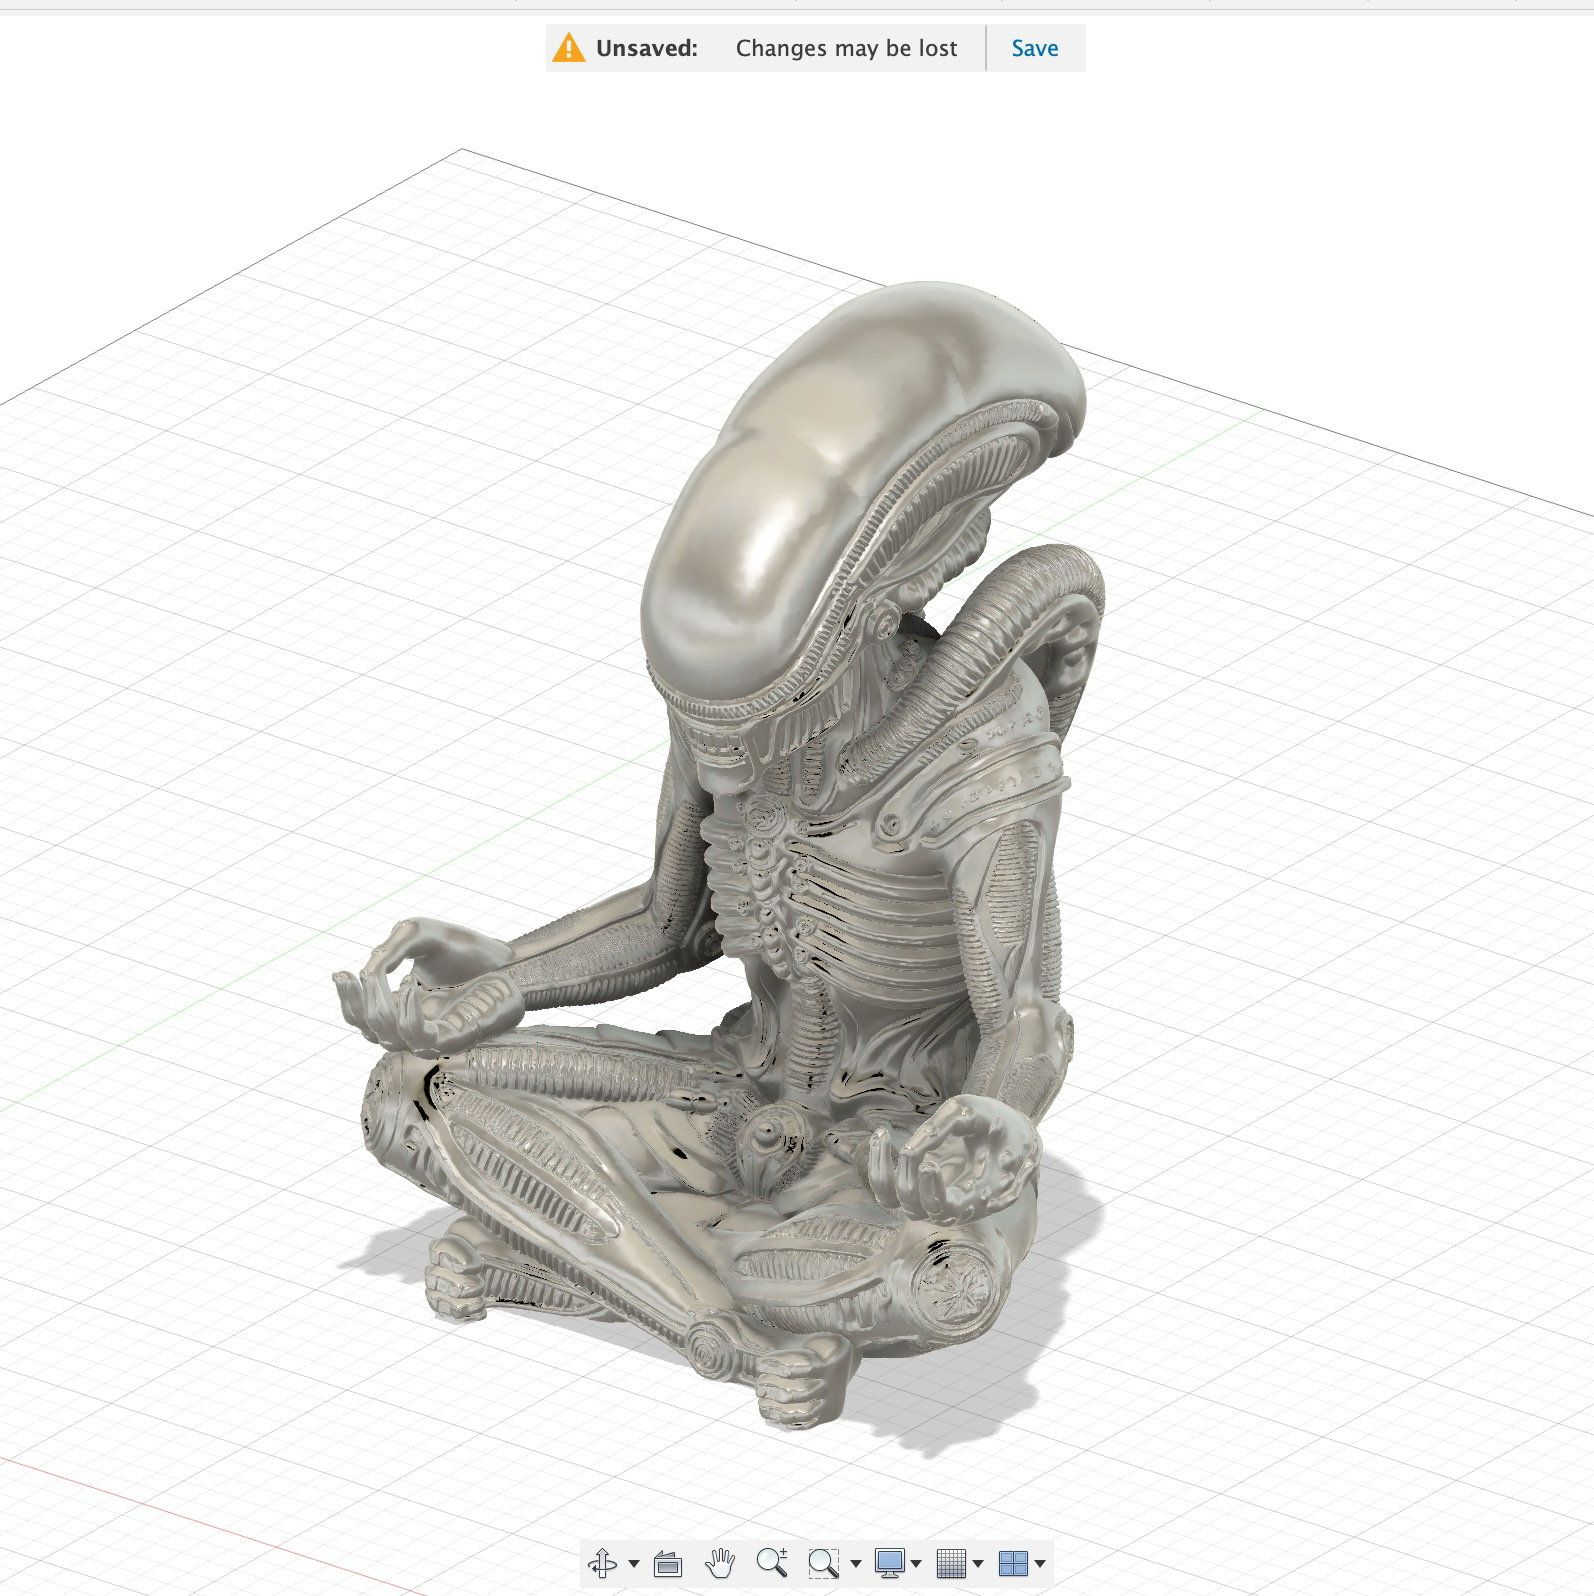Open Grid and Snaps icon
1594x1596 pixels.
pos(951,1562)
